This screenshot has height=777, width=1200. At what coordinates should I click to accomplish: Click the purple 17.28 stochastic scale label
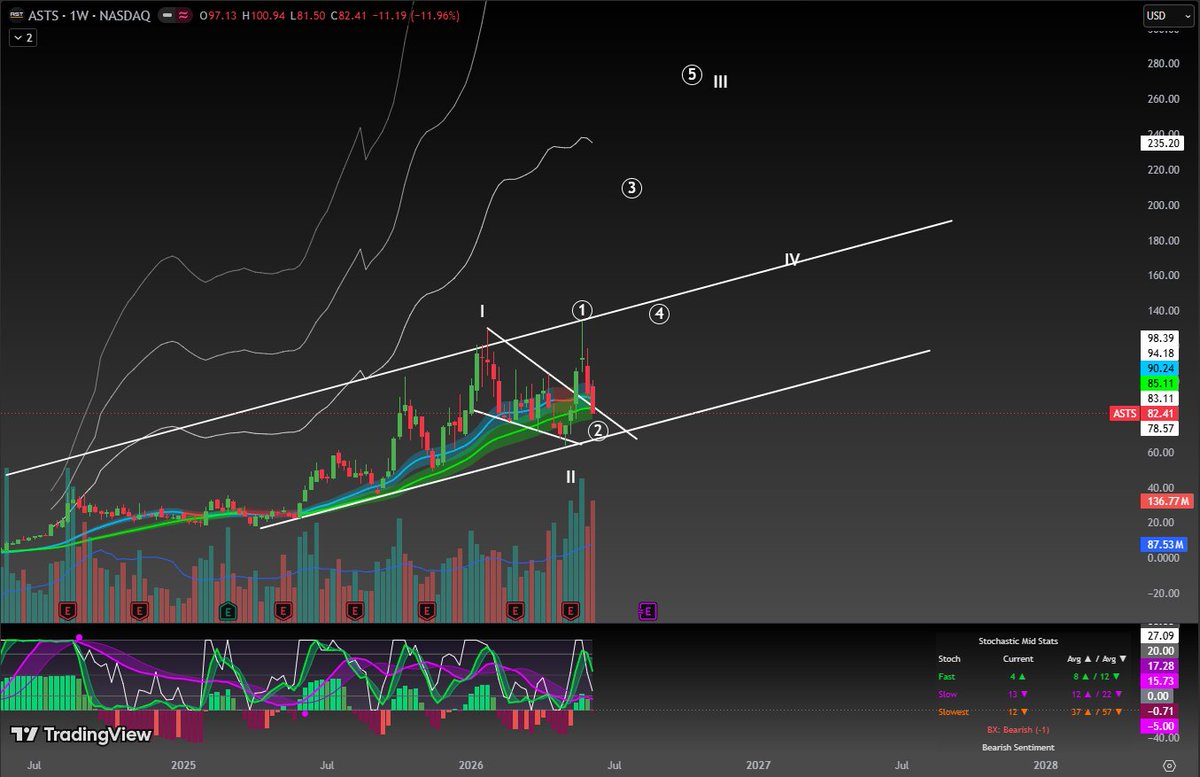1160,665
